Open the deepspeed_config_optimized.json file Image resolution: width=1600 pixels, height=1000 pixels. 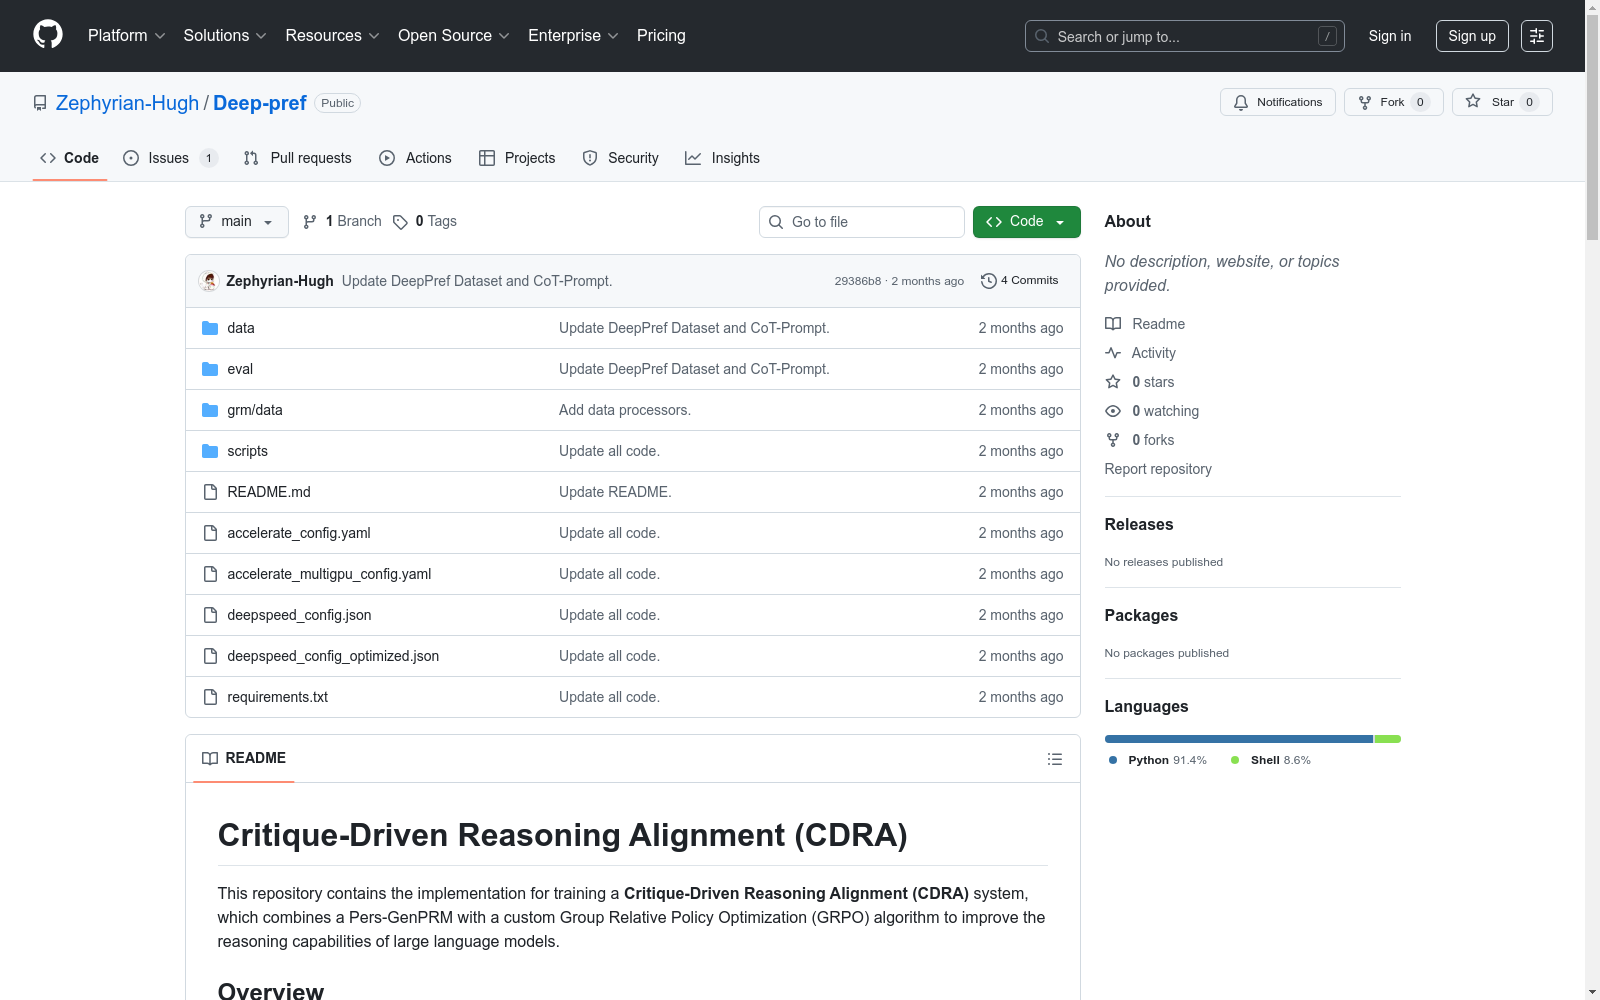pos(333,656)
